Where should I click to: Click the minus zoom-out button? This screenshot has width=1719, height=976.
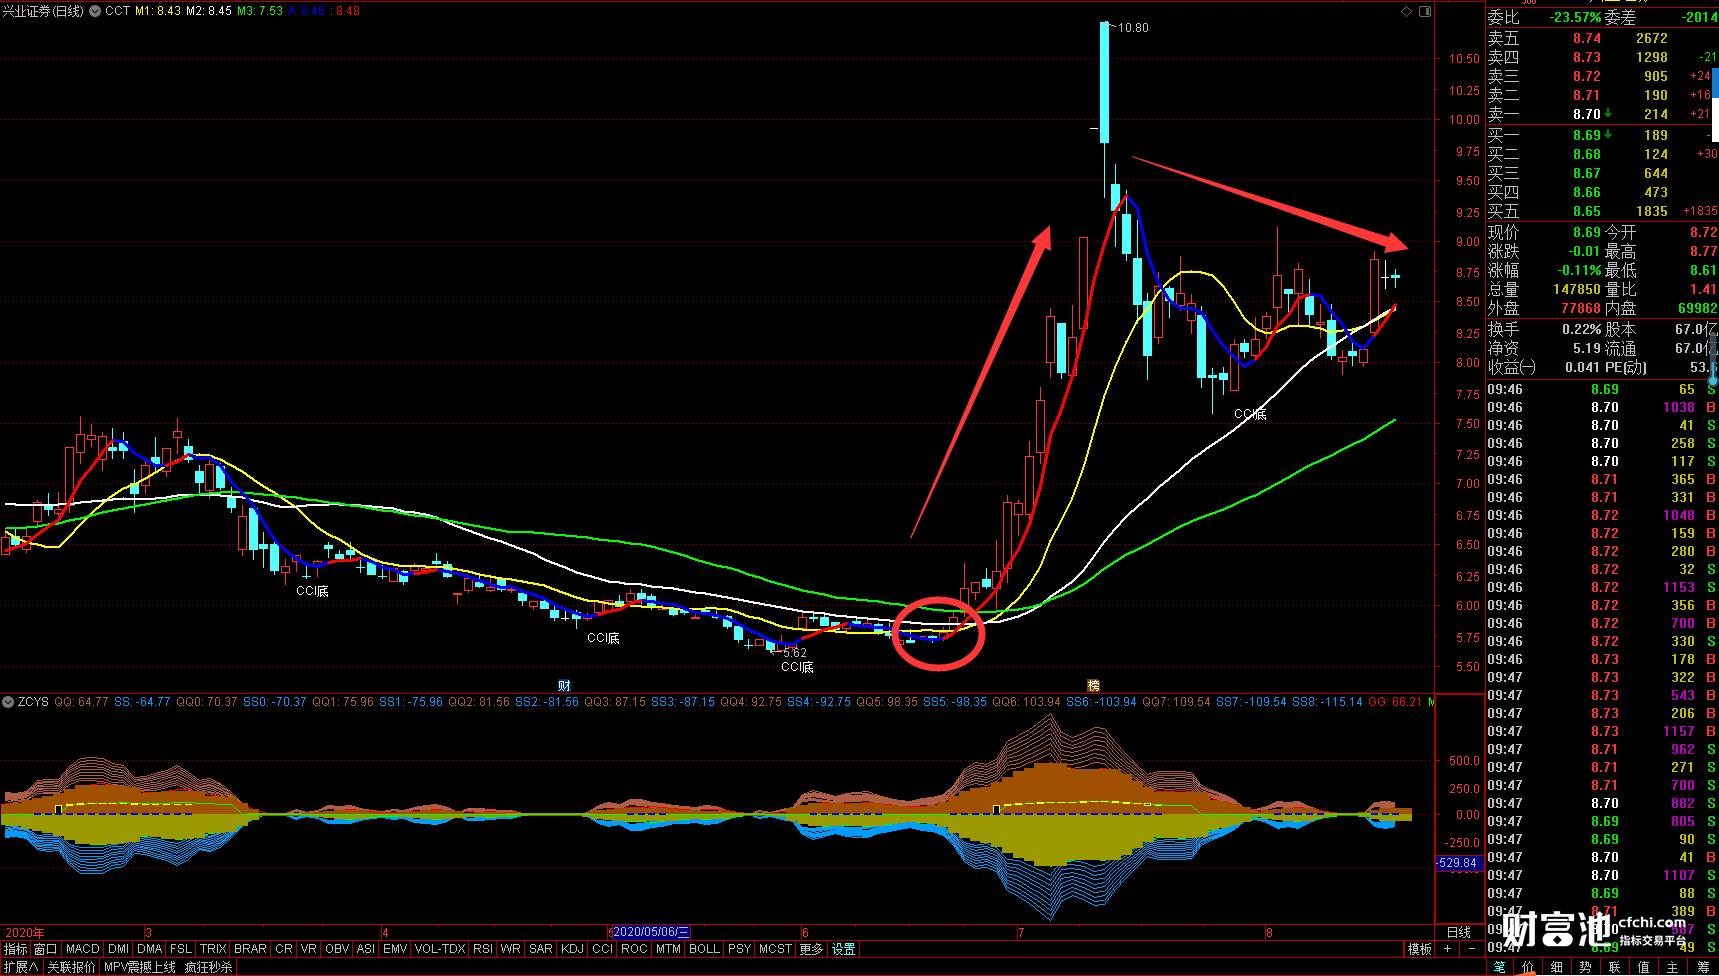[1472, 949]
